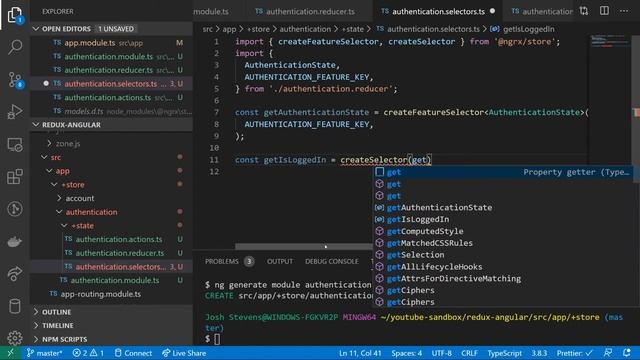This screenshot has height=360, width=640.
Task: Click the editor horizontal scrollbar
Action: tap(304, 247)
